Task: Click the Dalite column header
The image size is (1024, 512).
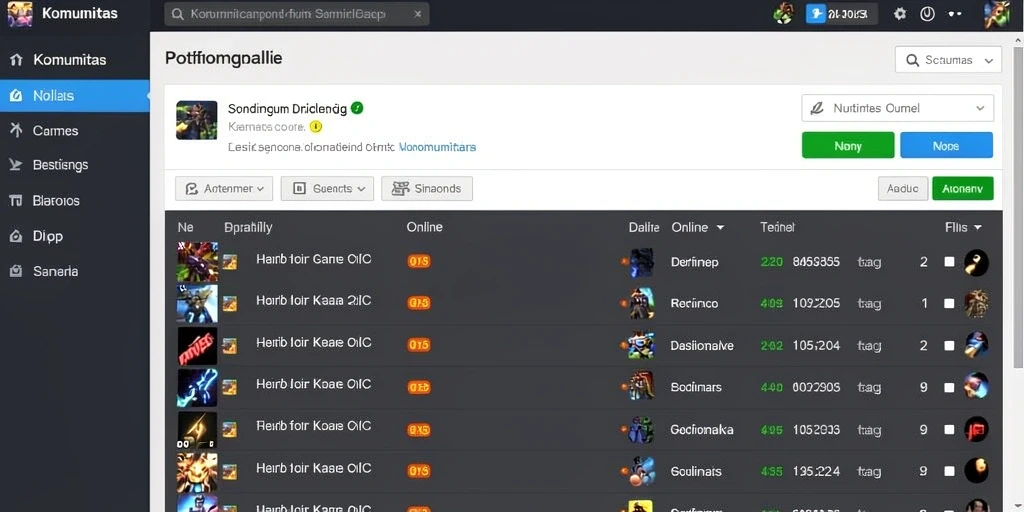Action: coord(644,227)
